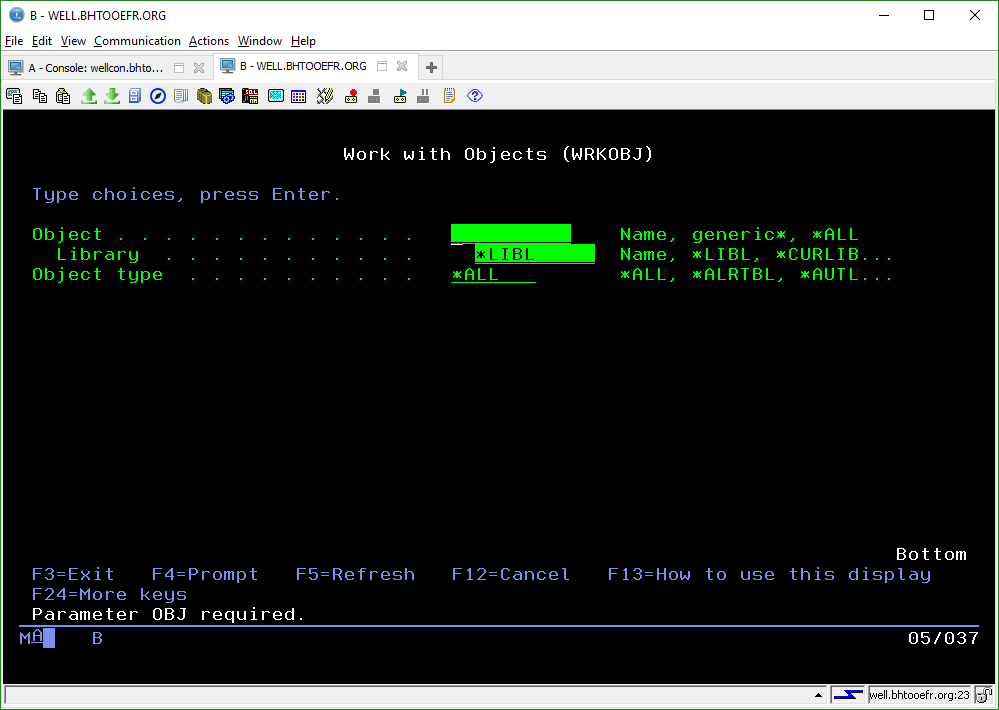Close the B - WELL.BHTOOEFR.ORG tab

(403, 66)
